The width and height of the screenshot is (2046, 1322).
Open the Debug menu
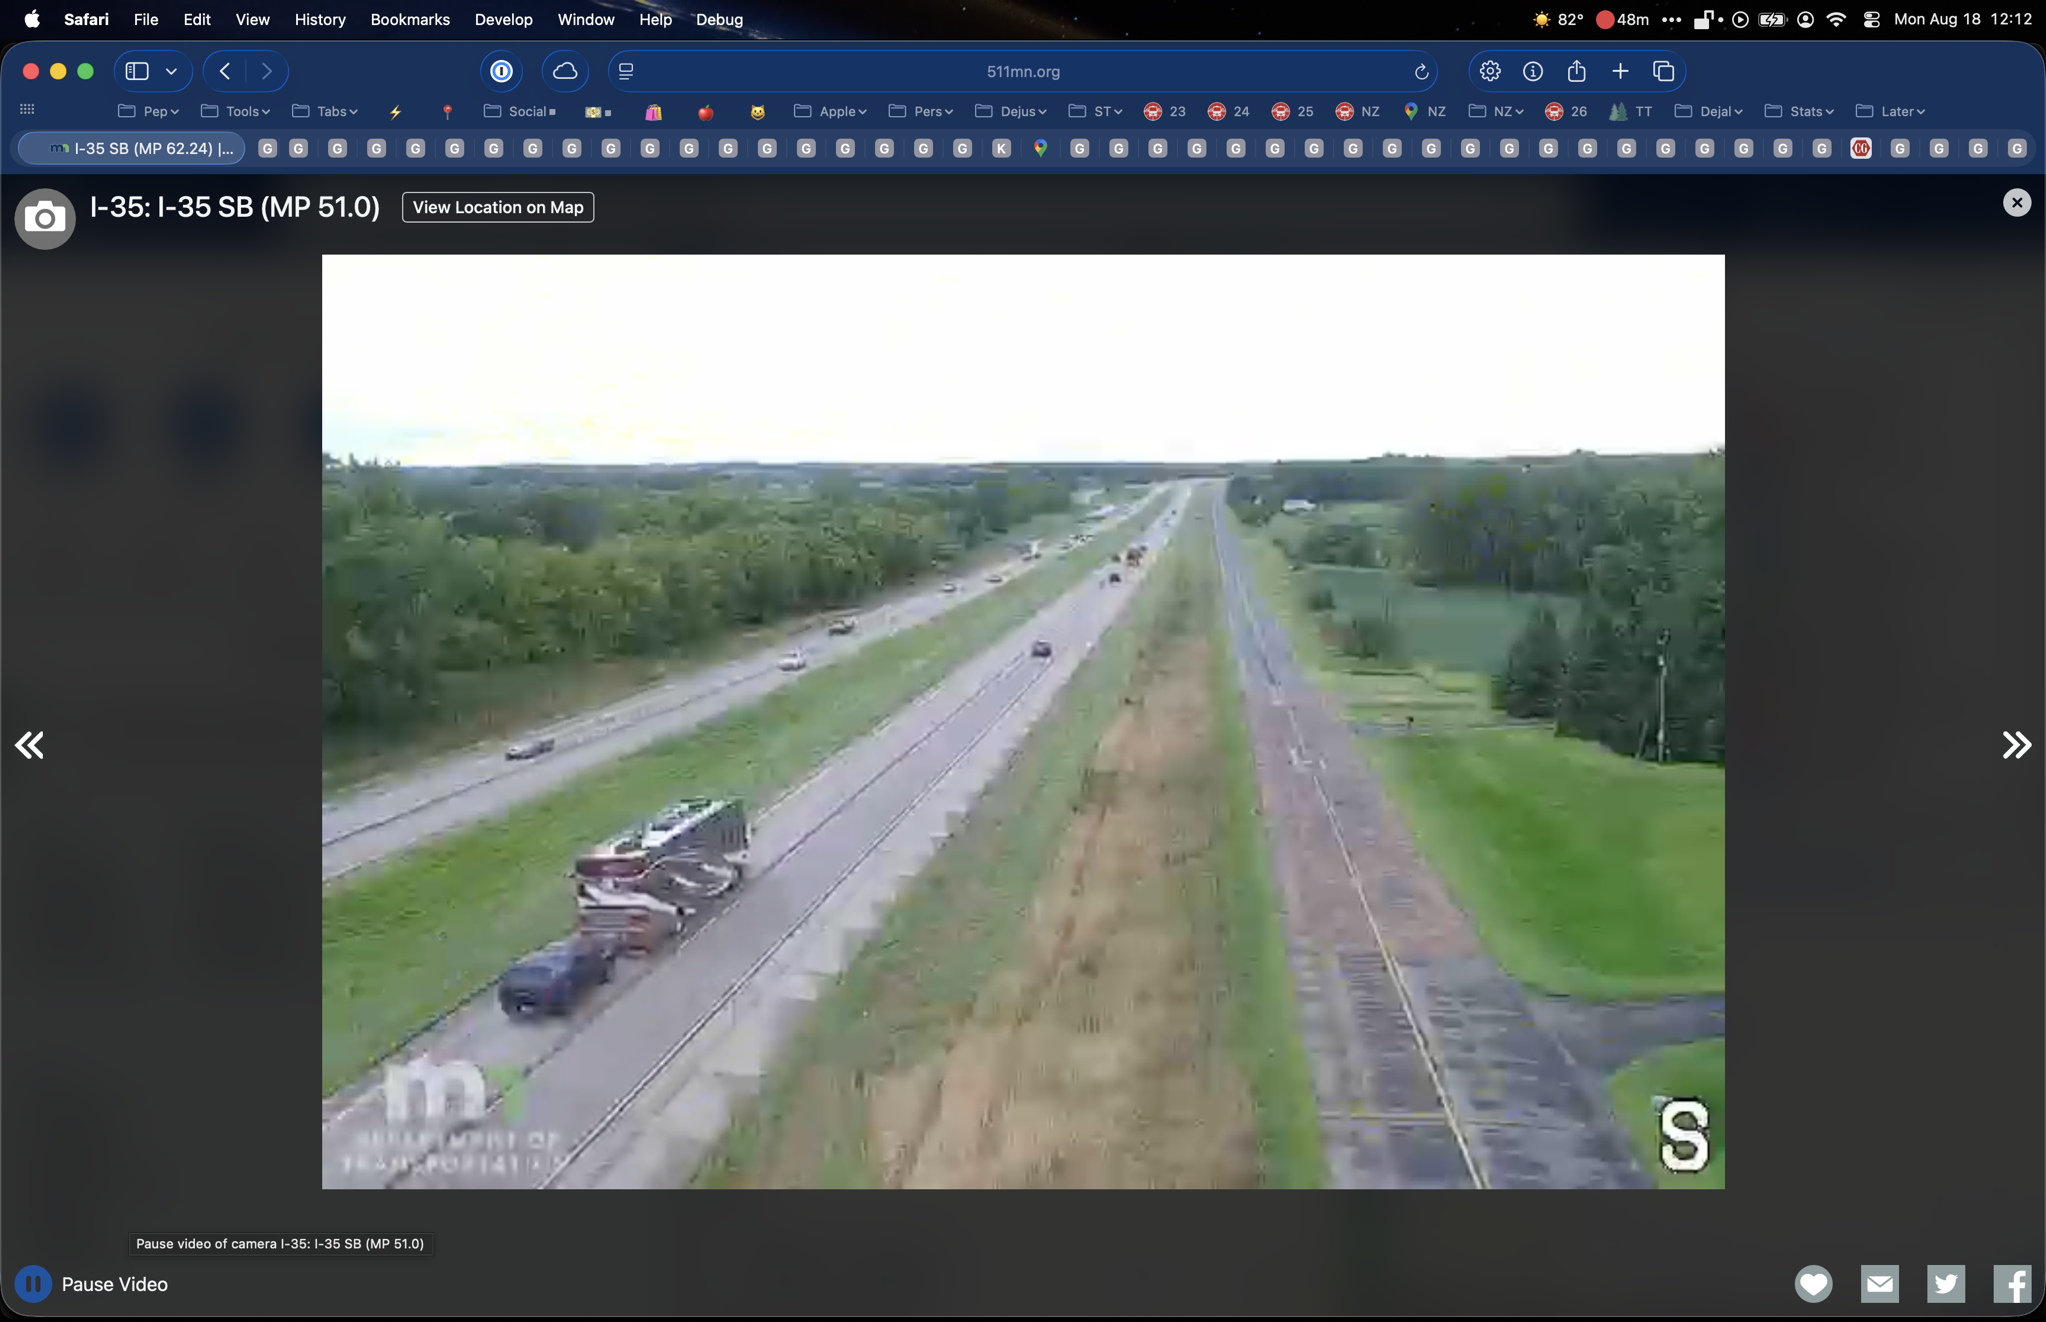719,19
